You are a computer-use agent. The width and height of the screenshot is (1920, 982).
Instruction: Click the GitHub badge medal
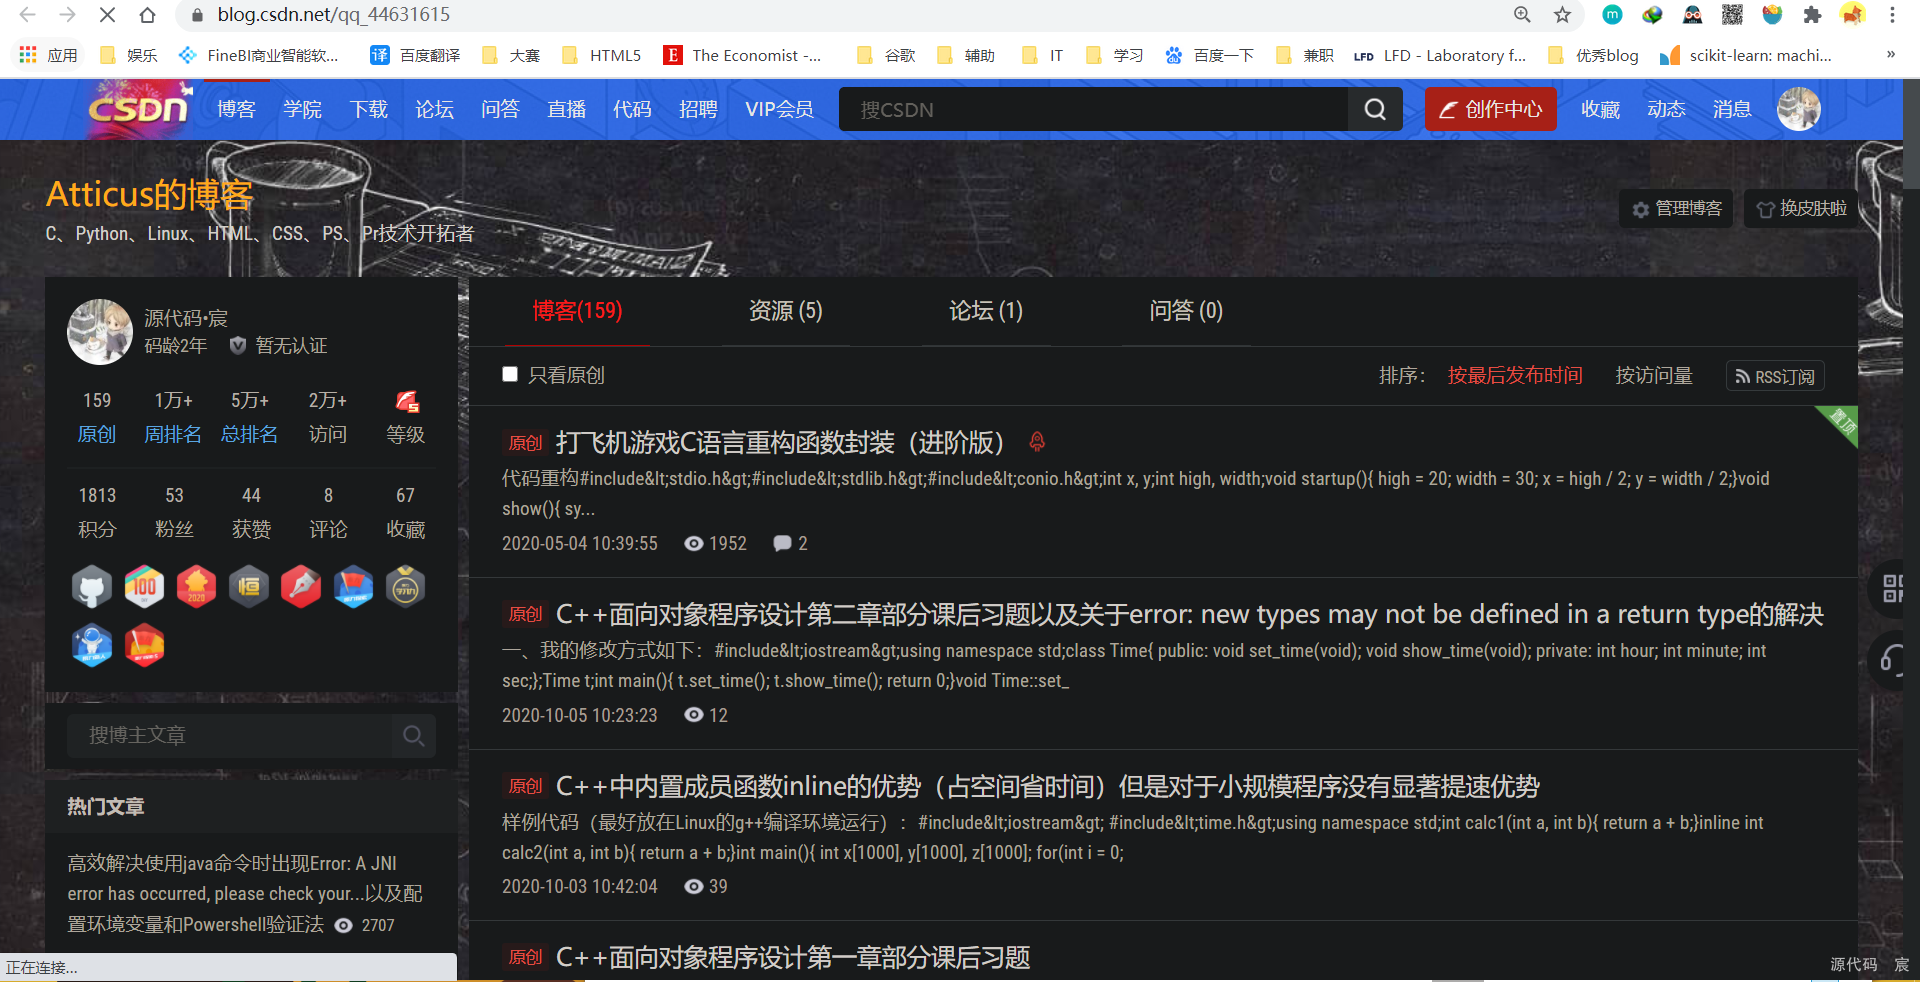pyautogui.click(x=92, y=587)
